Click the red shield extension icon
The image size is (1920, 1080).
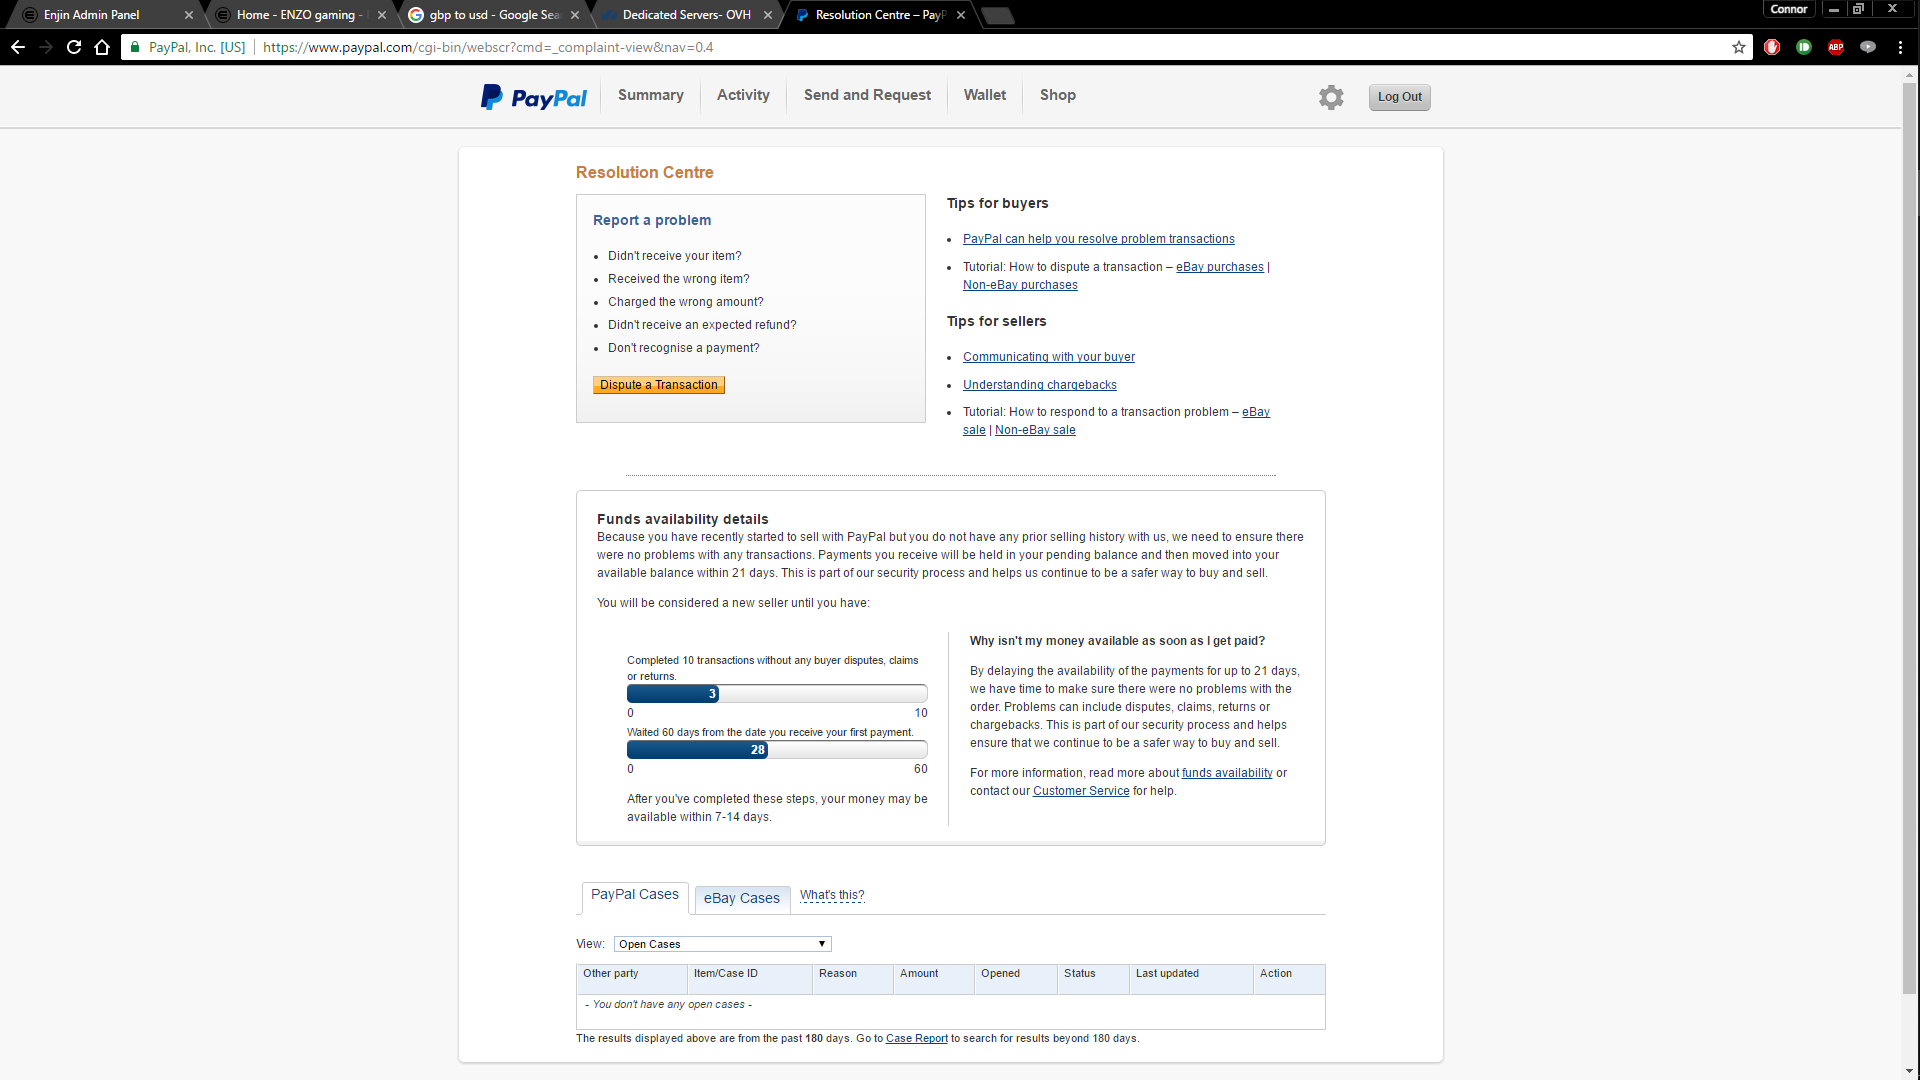pyautogui.click(x=1772, y=47)
